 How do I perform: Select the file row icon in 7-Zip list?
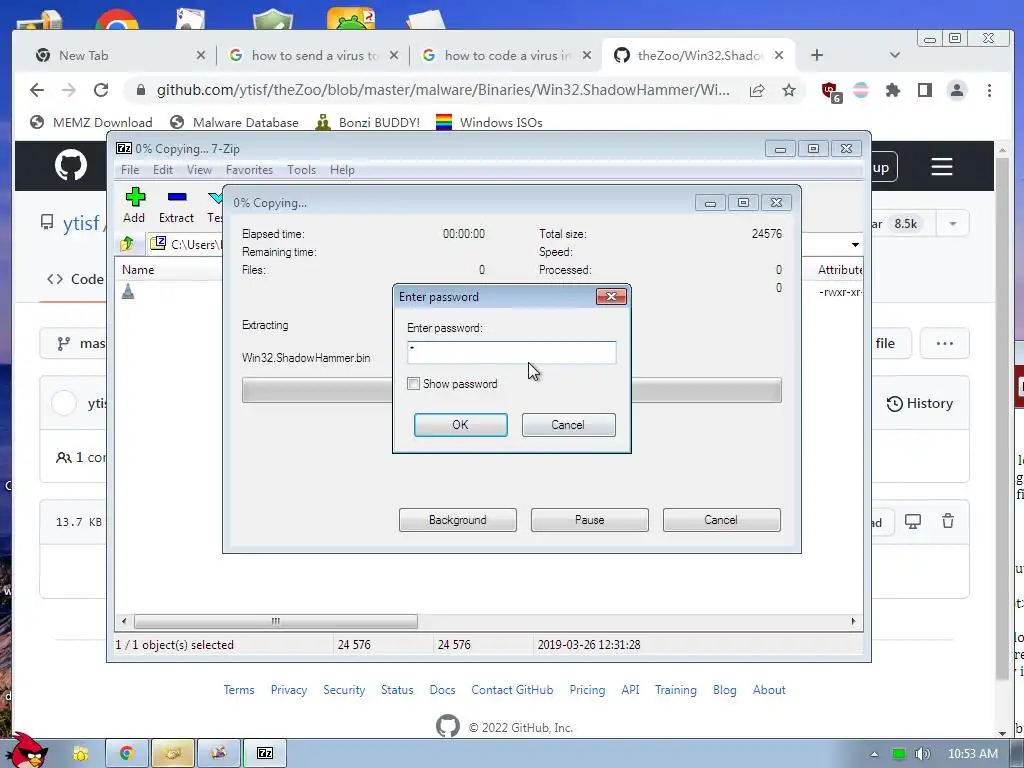tap(128, 291)
